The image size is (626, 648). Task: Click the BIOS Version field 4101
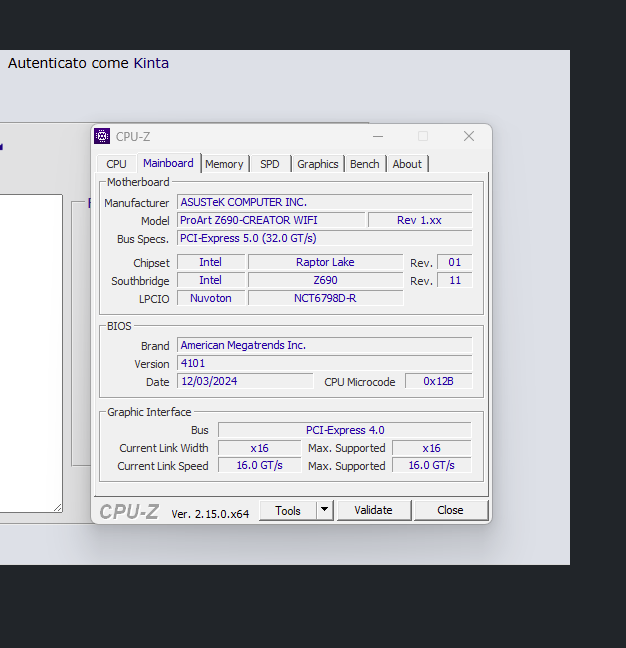(324, 363)
